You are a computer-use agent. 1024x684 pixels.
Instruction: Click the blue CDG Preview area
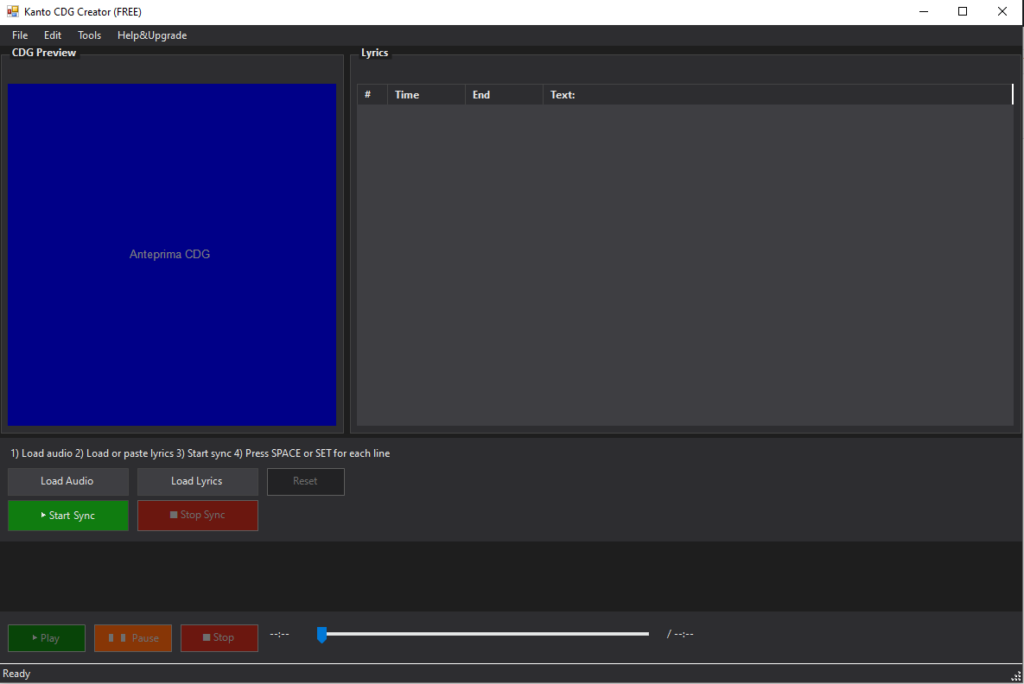point(171,254)
